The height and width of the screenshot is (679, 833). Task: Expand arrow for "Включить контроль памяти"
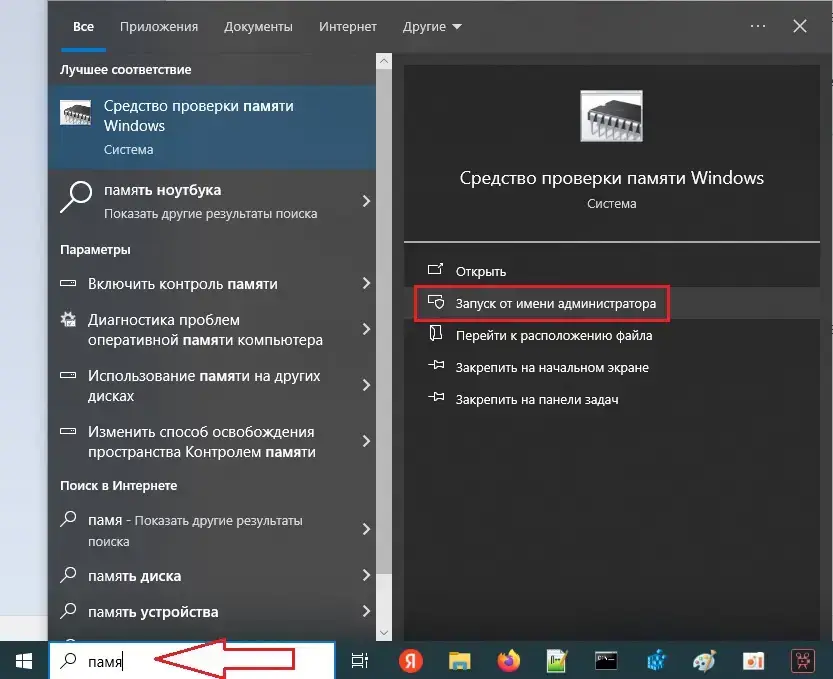point(366,283)
